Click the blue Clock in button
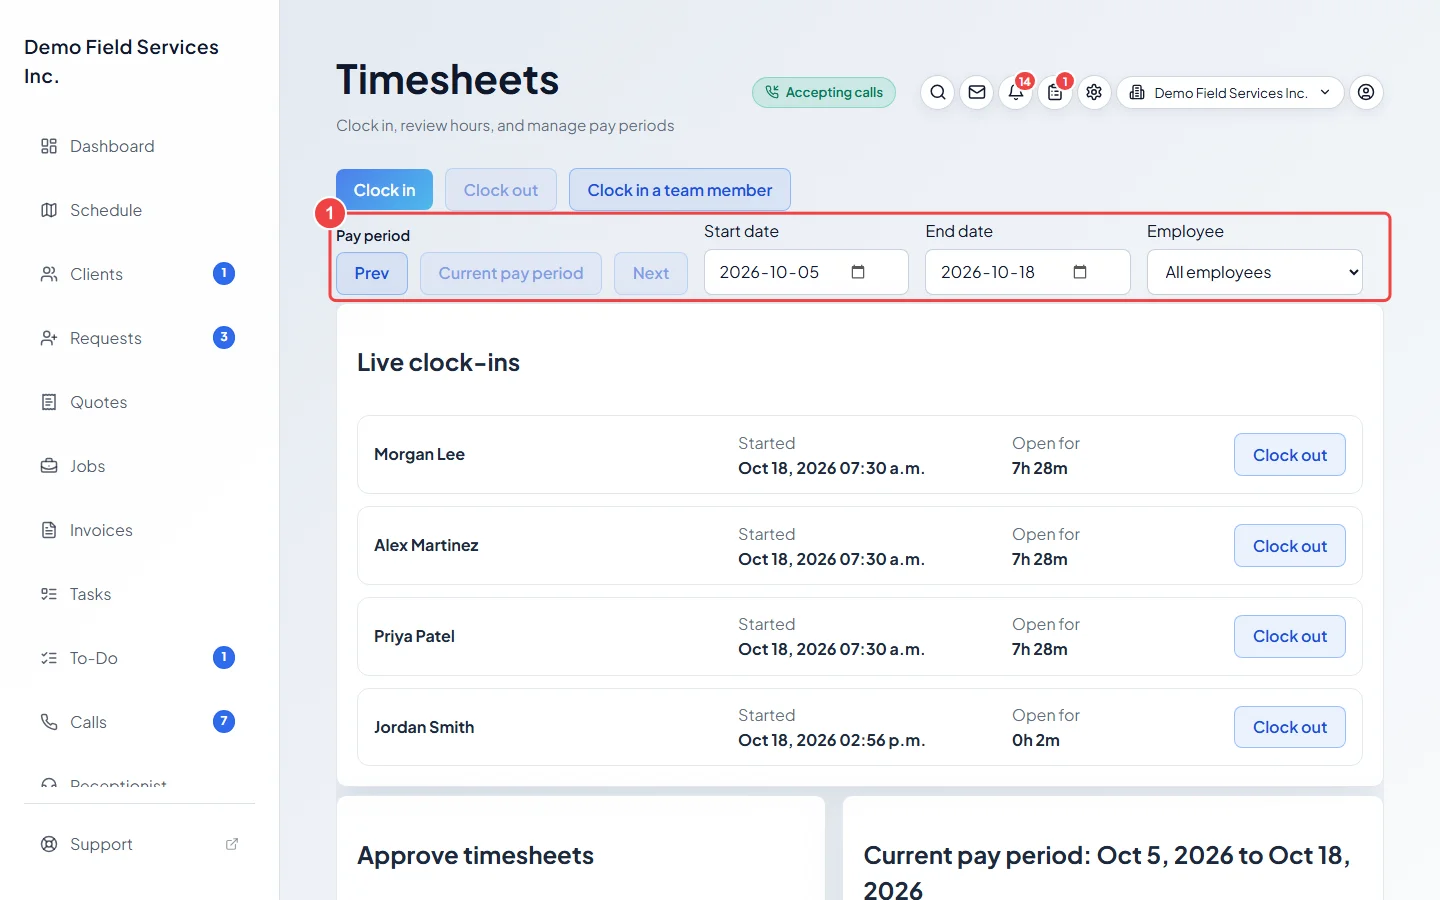 pyautogui.click(x=384, y=190)
